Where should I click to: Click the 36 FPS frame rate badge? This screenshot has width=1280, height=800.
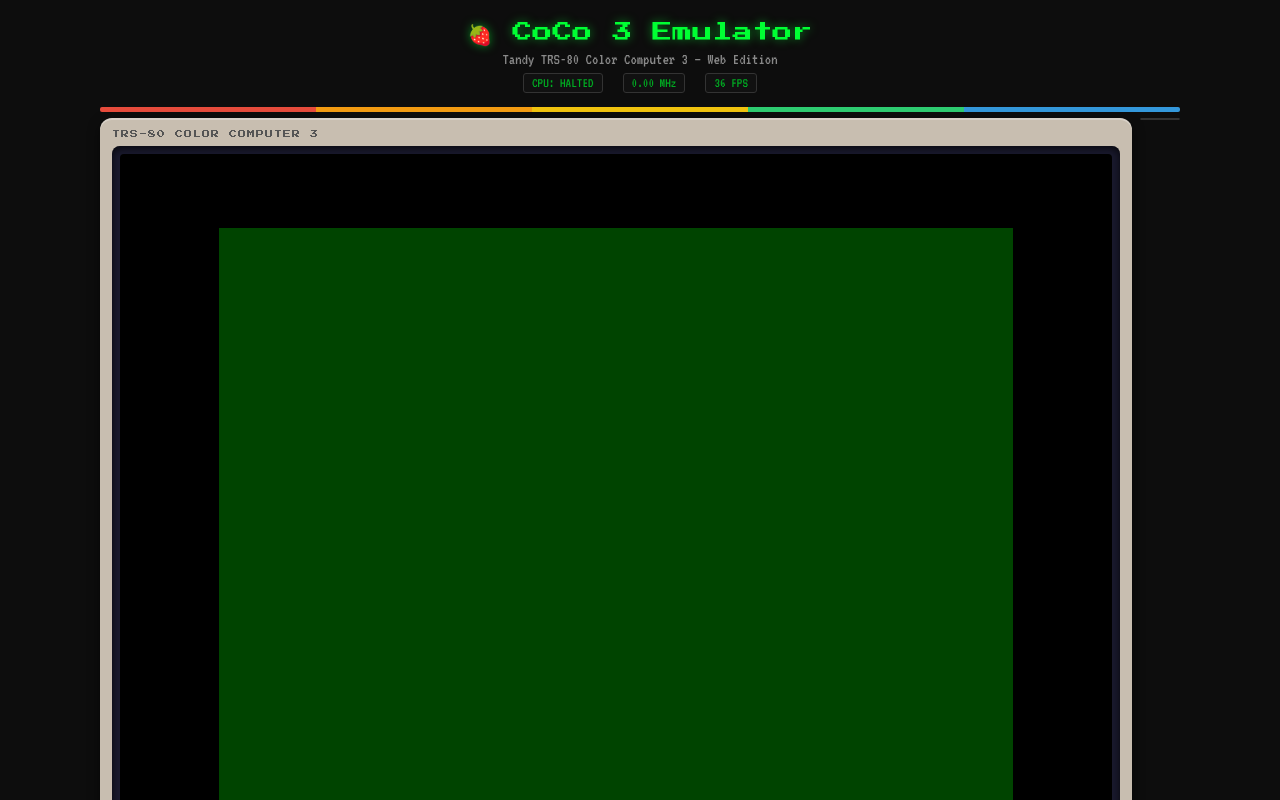click(x=730, y=83)
